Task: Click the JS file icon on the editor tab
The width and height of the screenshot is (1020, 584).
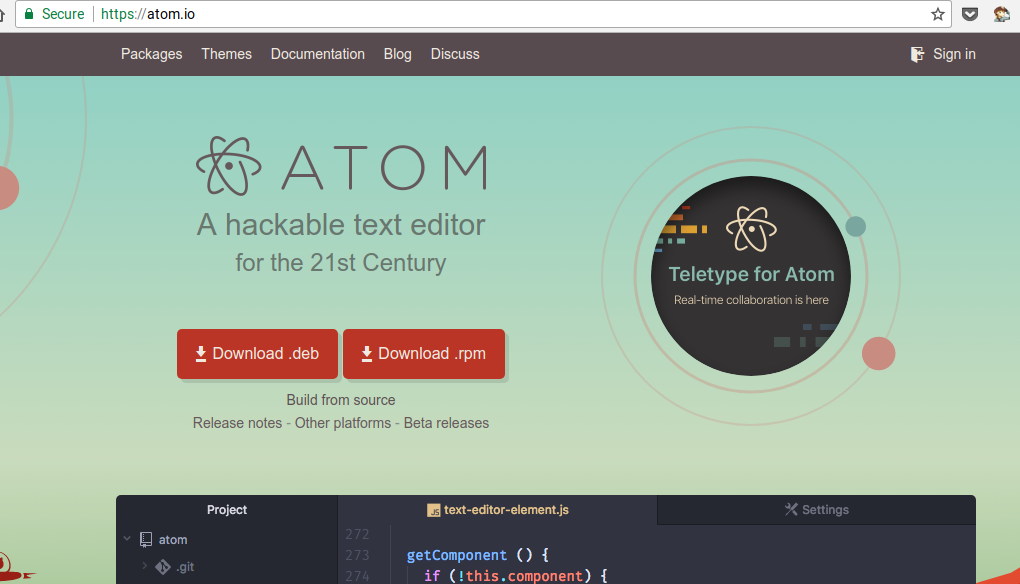Action: 436,509
